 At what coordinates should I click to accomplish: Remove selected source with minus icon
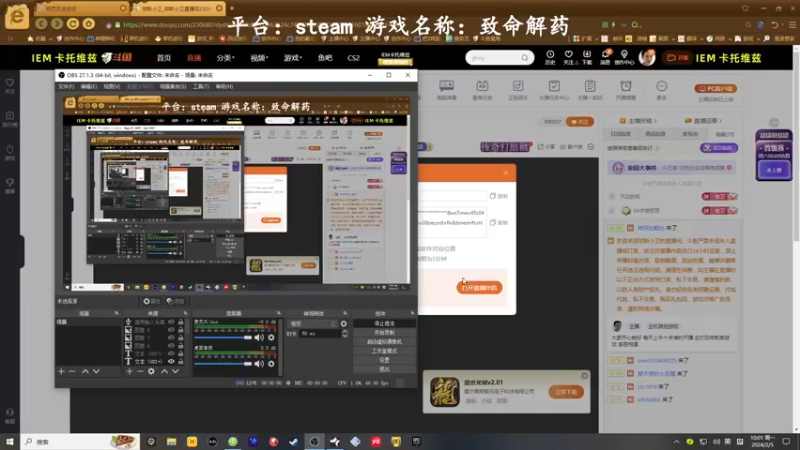point(140,371)
